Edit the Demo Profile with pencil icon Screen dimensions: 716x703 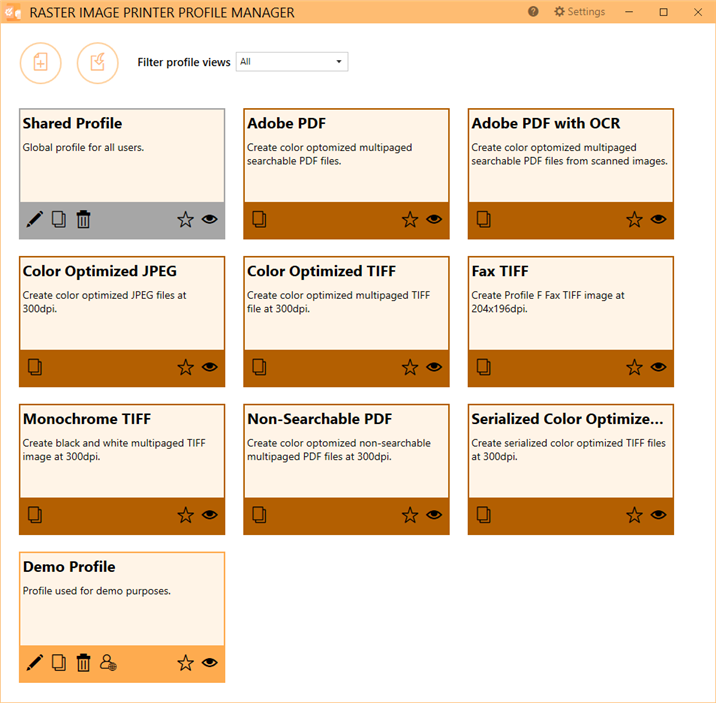(x=35, y=663)
